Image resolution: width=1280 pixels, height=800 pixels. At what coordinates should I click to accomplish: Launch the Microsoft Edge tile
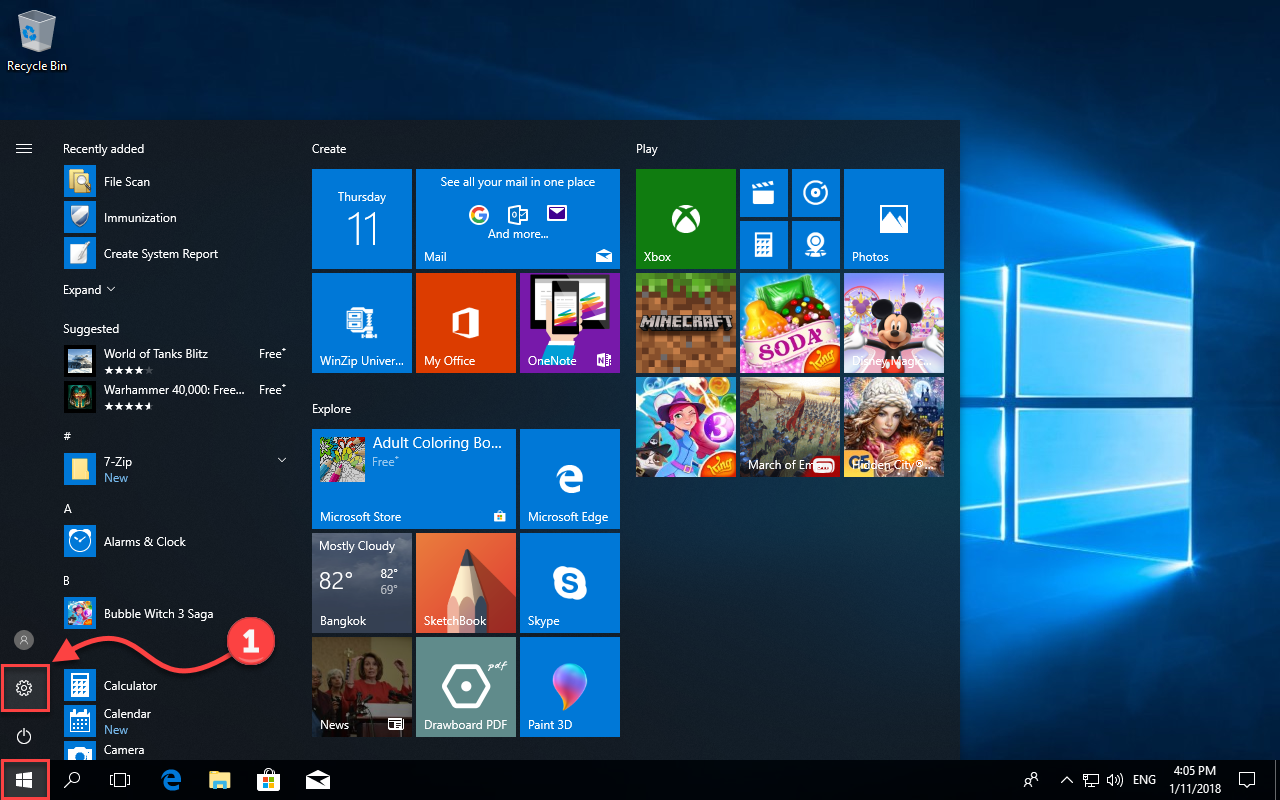(570, 479)
